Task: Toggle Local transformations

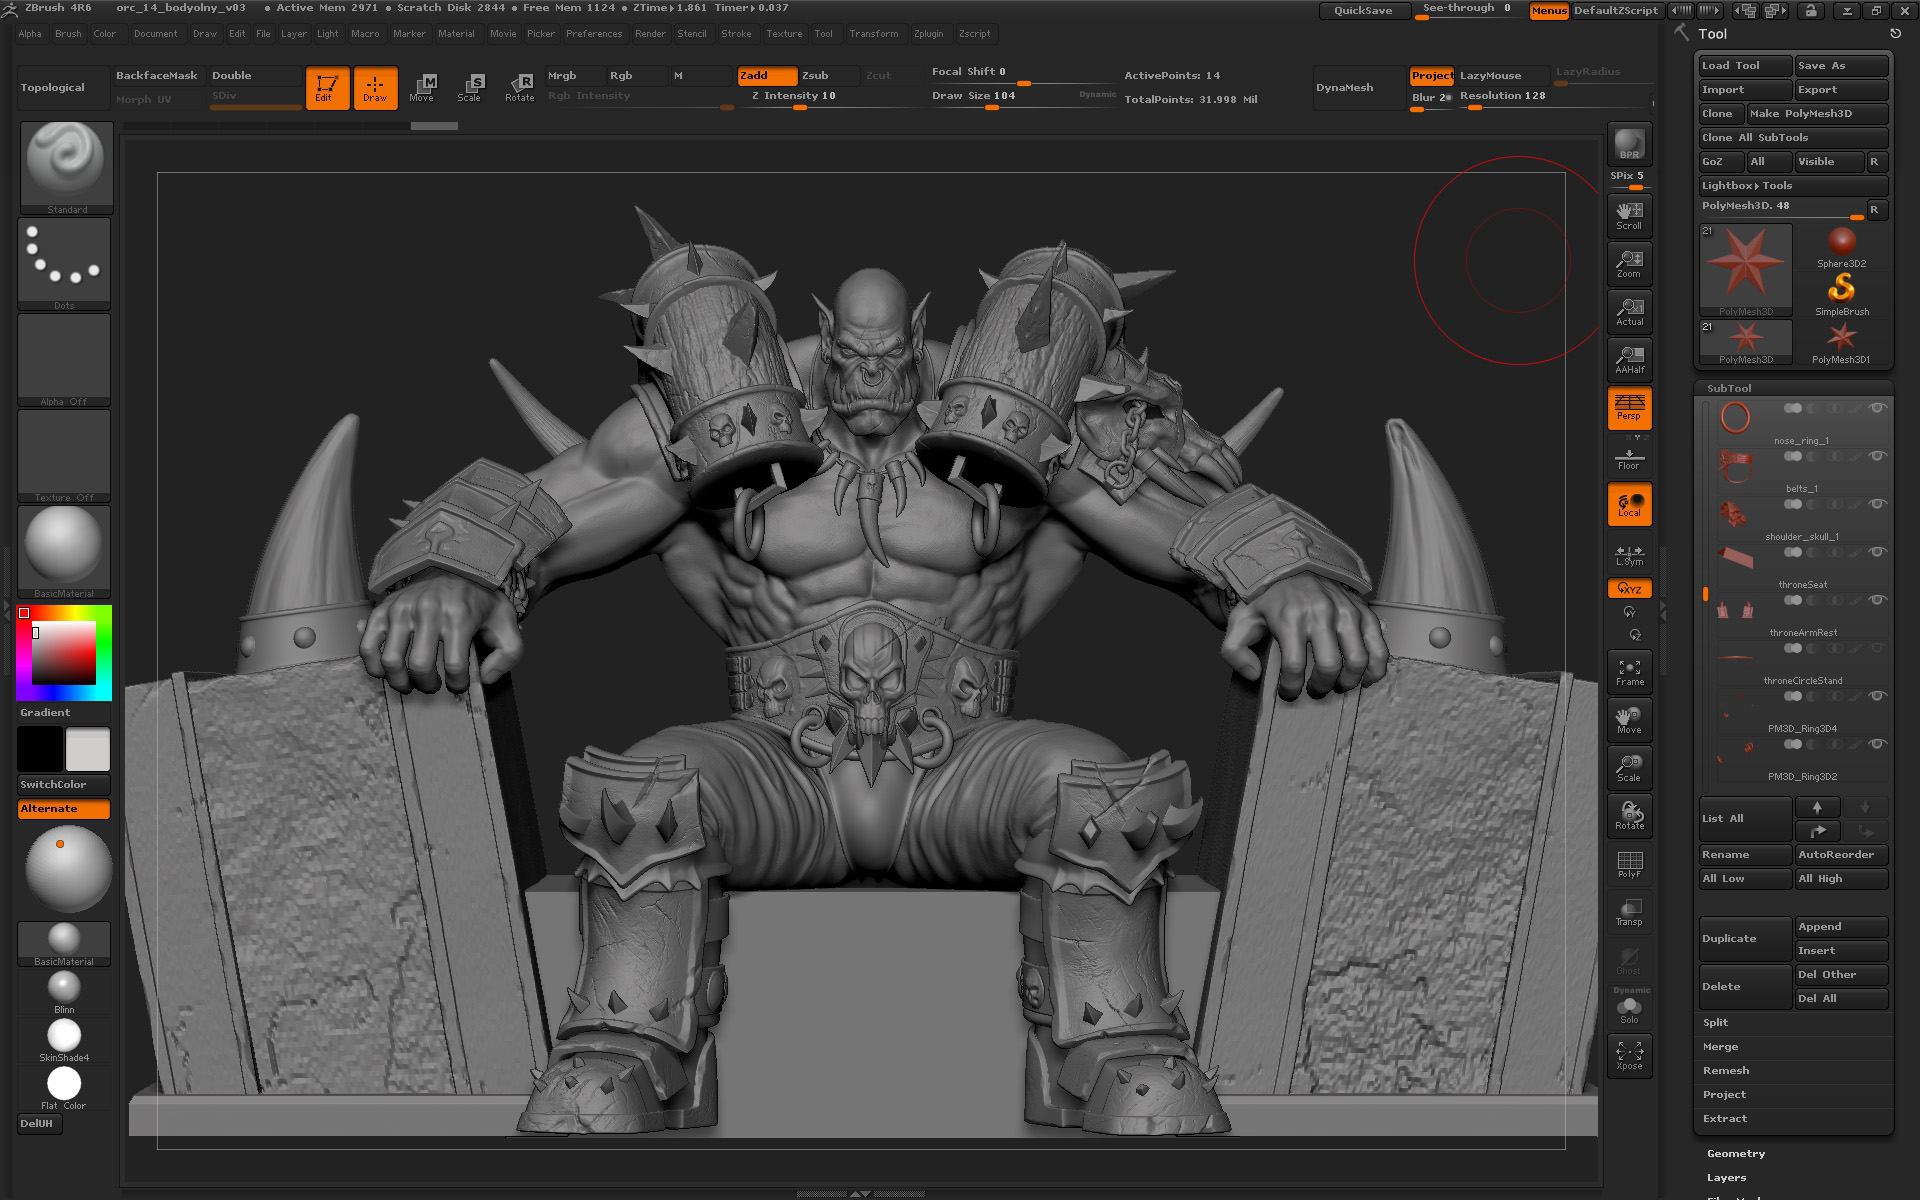Action: tap(1629, 504)
